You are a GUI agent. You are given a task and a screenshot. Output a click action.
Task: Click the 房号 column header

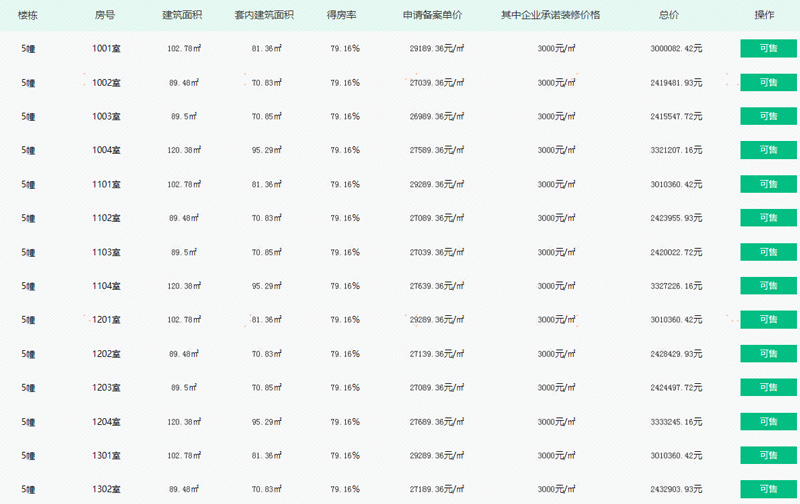click(105, 15)
